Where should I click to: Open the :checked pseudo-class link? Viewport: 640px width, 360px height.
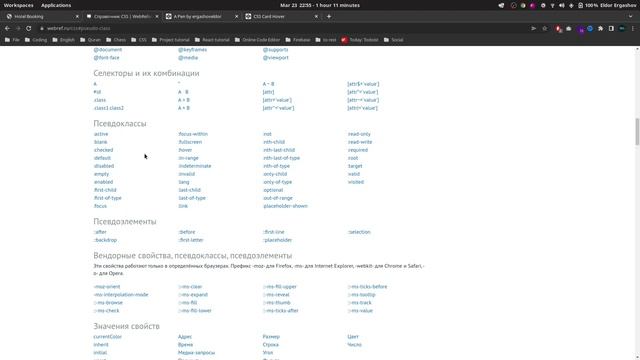tap(103, 150)
